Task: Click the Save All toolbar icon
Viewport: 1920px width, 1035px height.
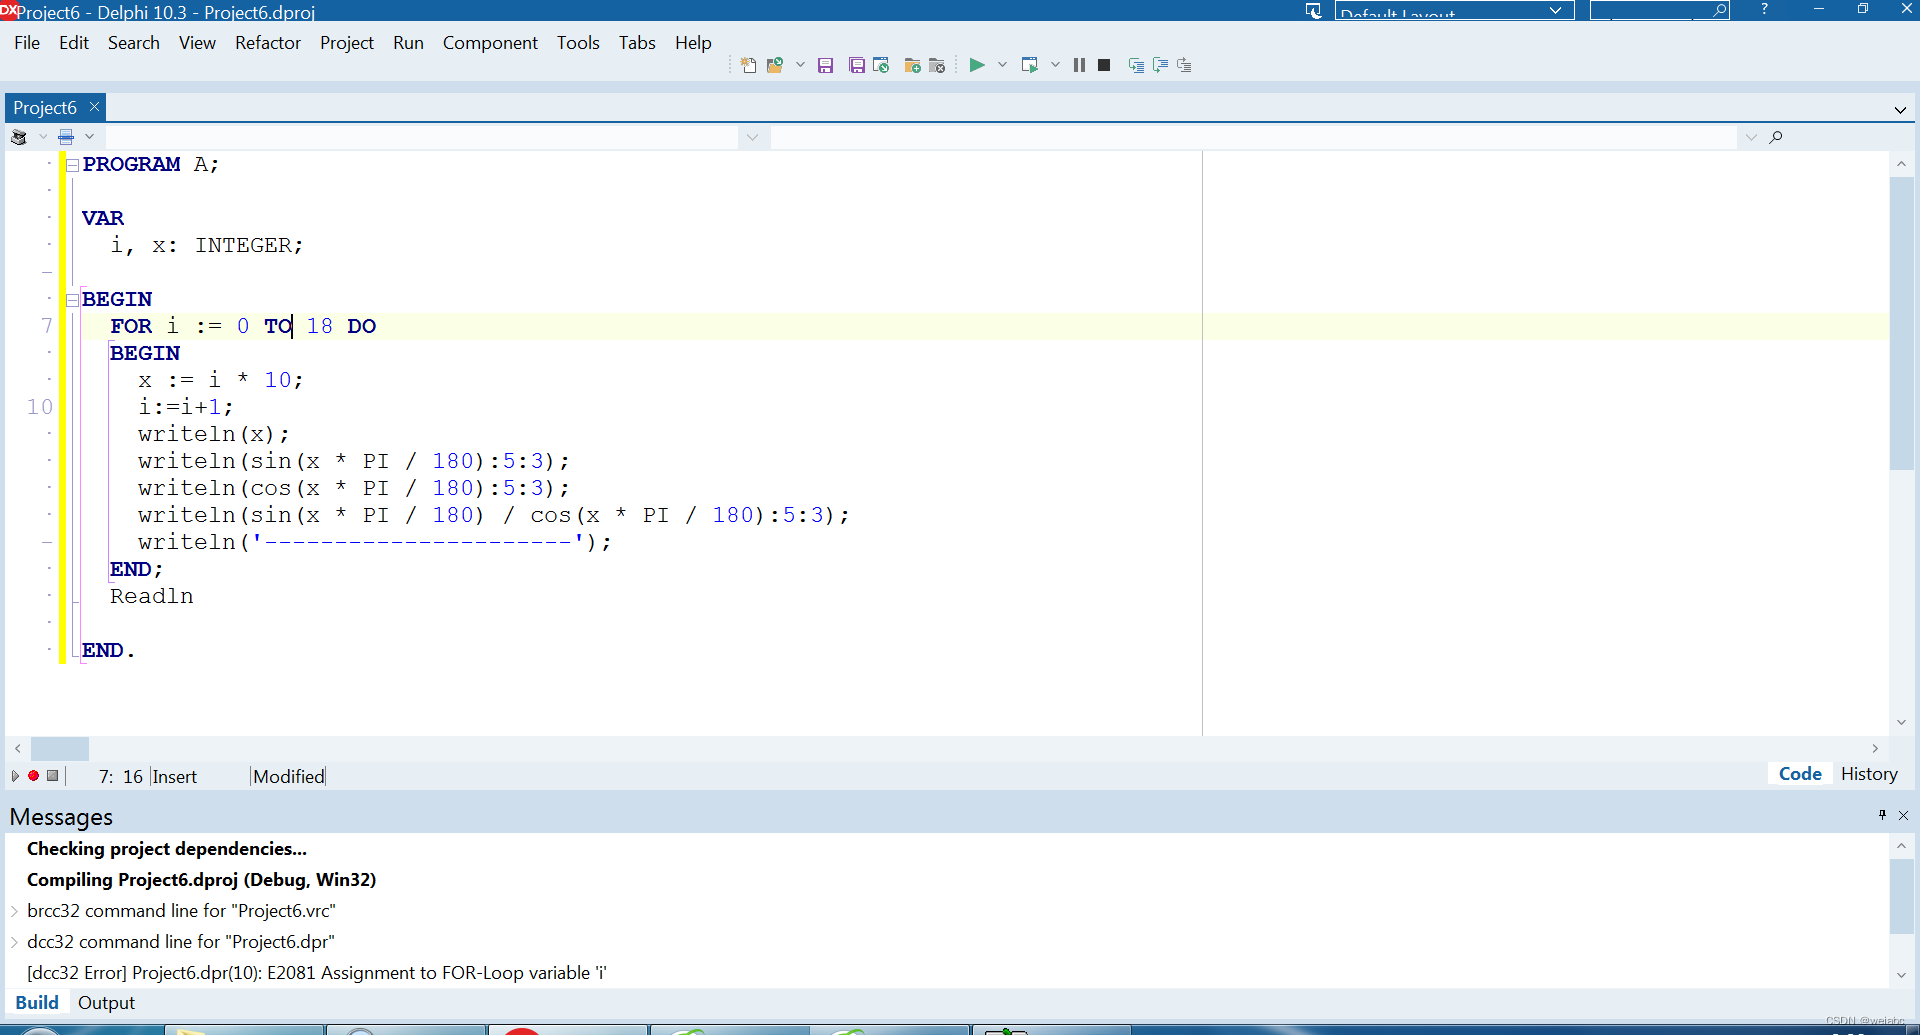Action: (857, 65)
